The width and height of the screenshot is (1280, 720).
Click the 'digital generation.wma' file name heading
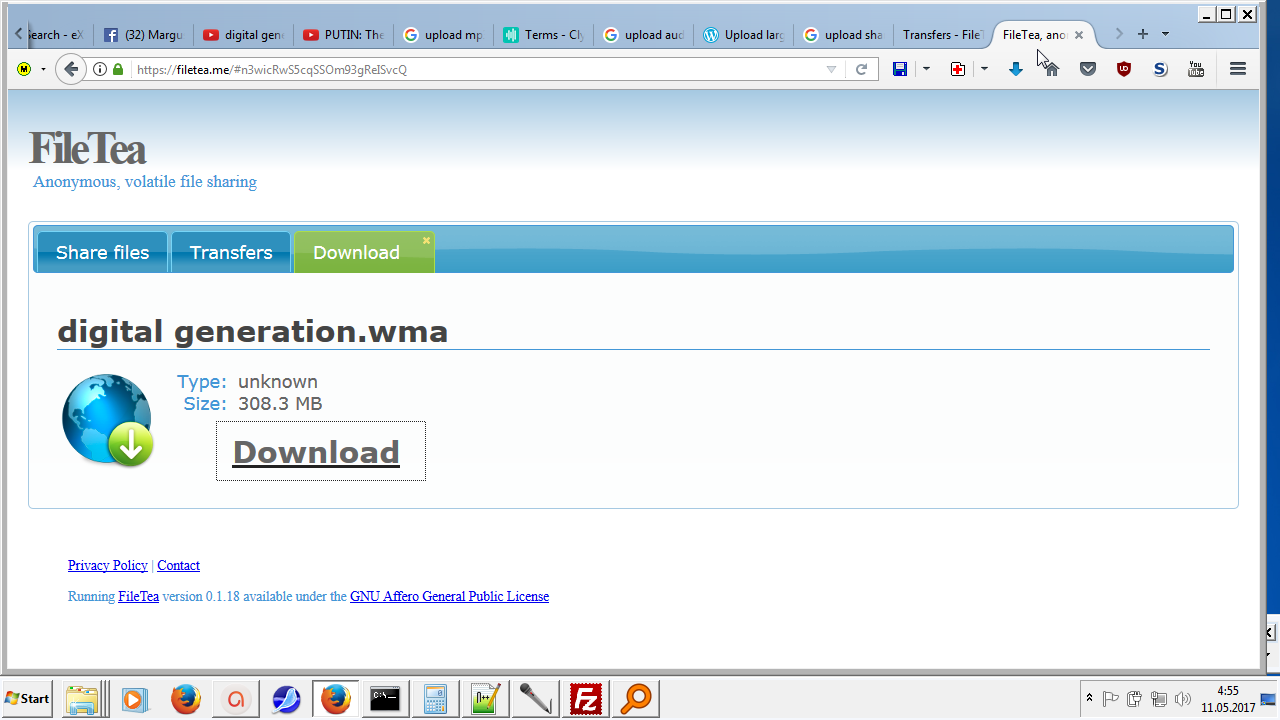(x=253, y=331)
